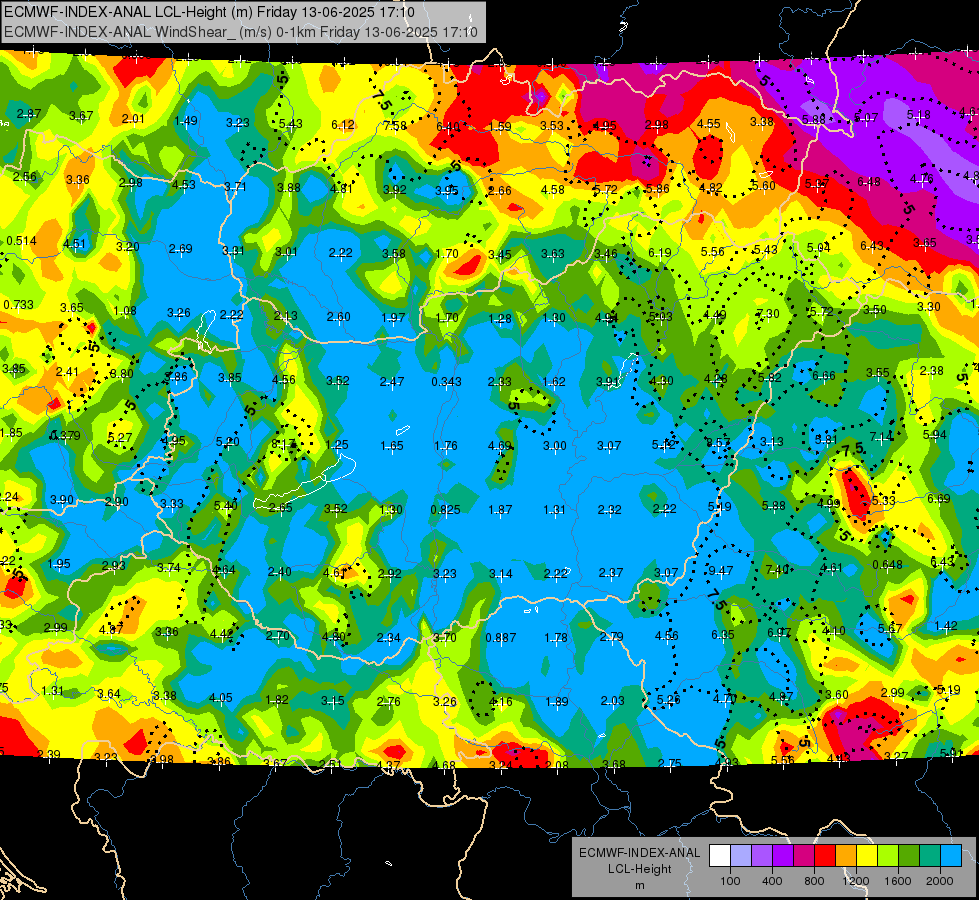The image size is (979, 900).
Task: Click the wind shear value 0.825
Action: (446, 510)
